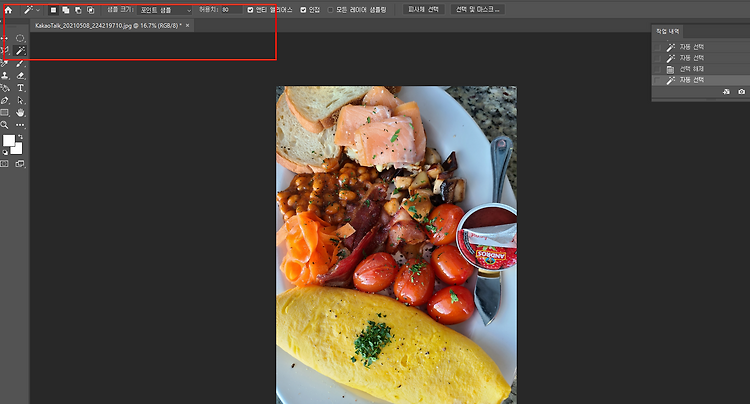Select the Magic Wand tool in the toolbox
The image size is (750, 404).
coord(21,51)
